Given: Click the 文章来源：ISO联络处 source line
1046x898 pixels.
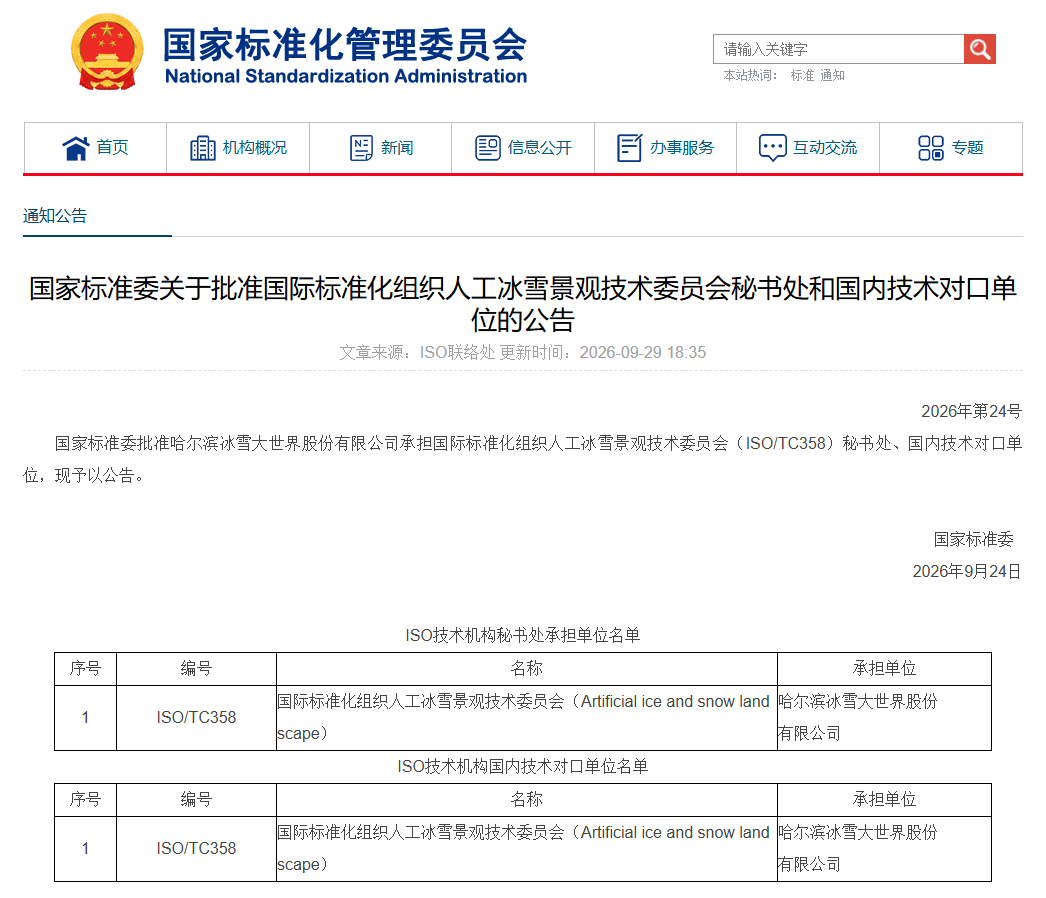Looking at the screenshot, I should 417,352.
